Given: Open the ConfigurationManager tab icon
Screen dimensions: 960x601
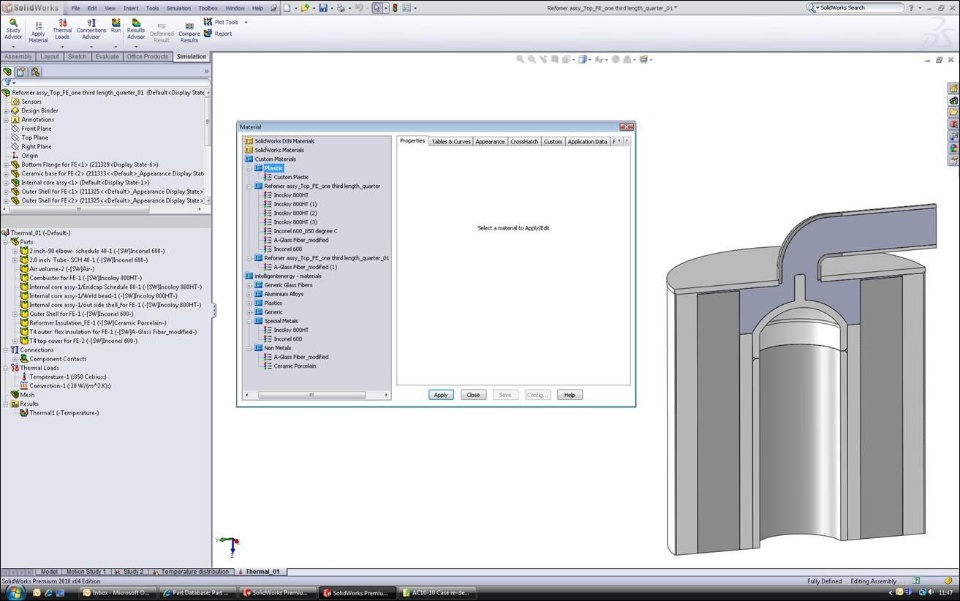Looking at the screenshot, I should tap(36, 72).
